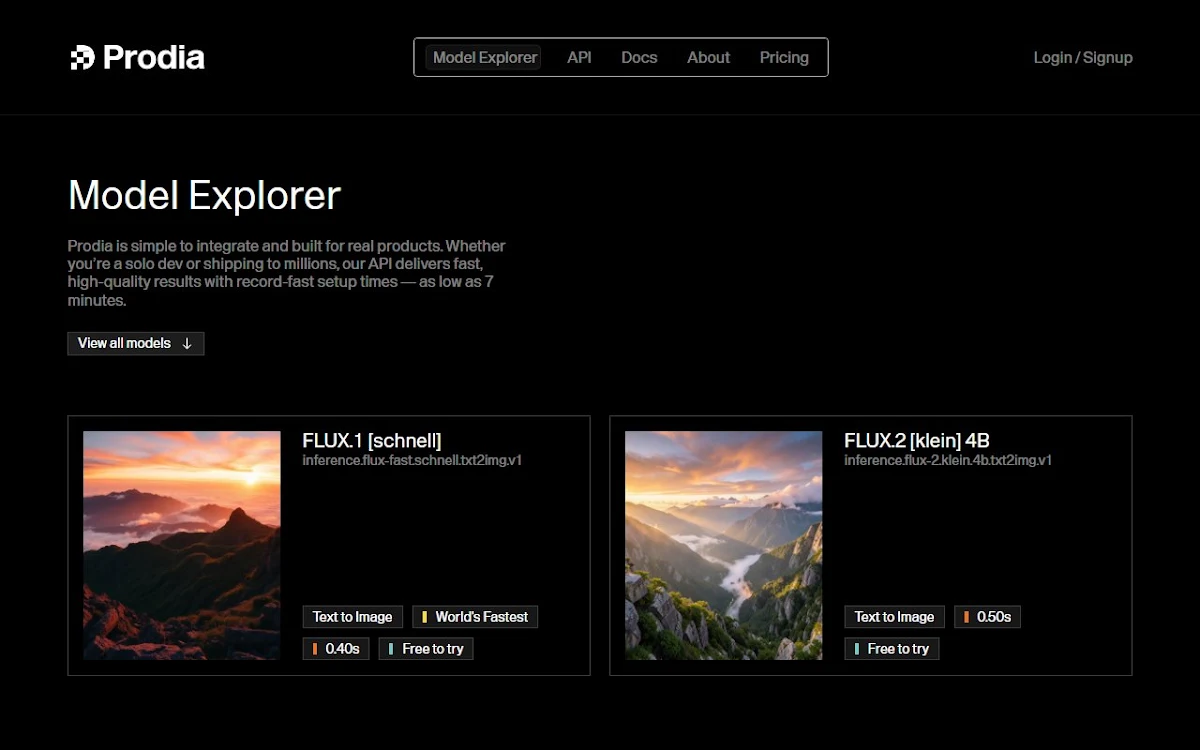Open the Pricing page
This screenshot has height=750, width=1200.
click(784, 57)
